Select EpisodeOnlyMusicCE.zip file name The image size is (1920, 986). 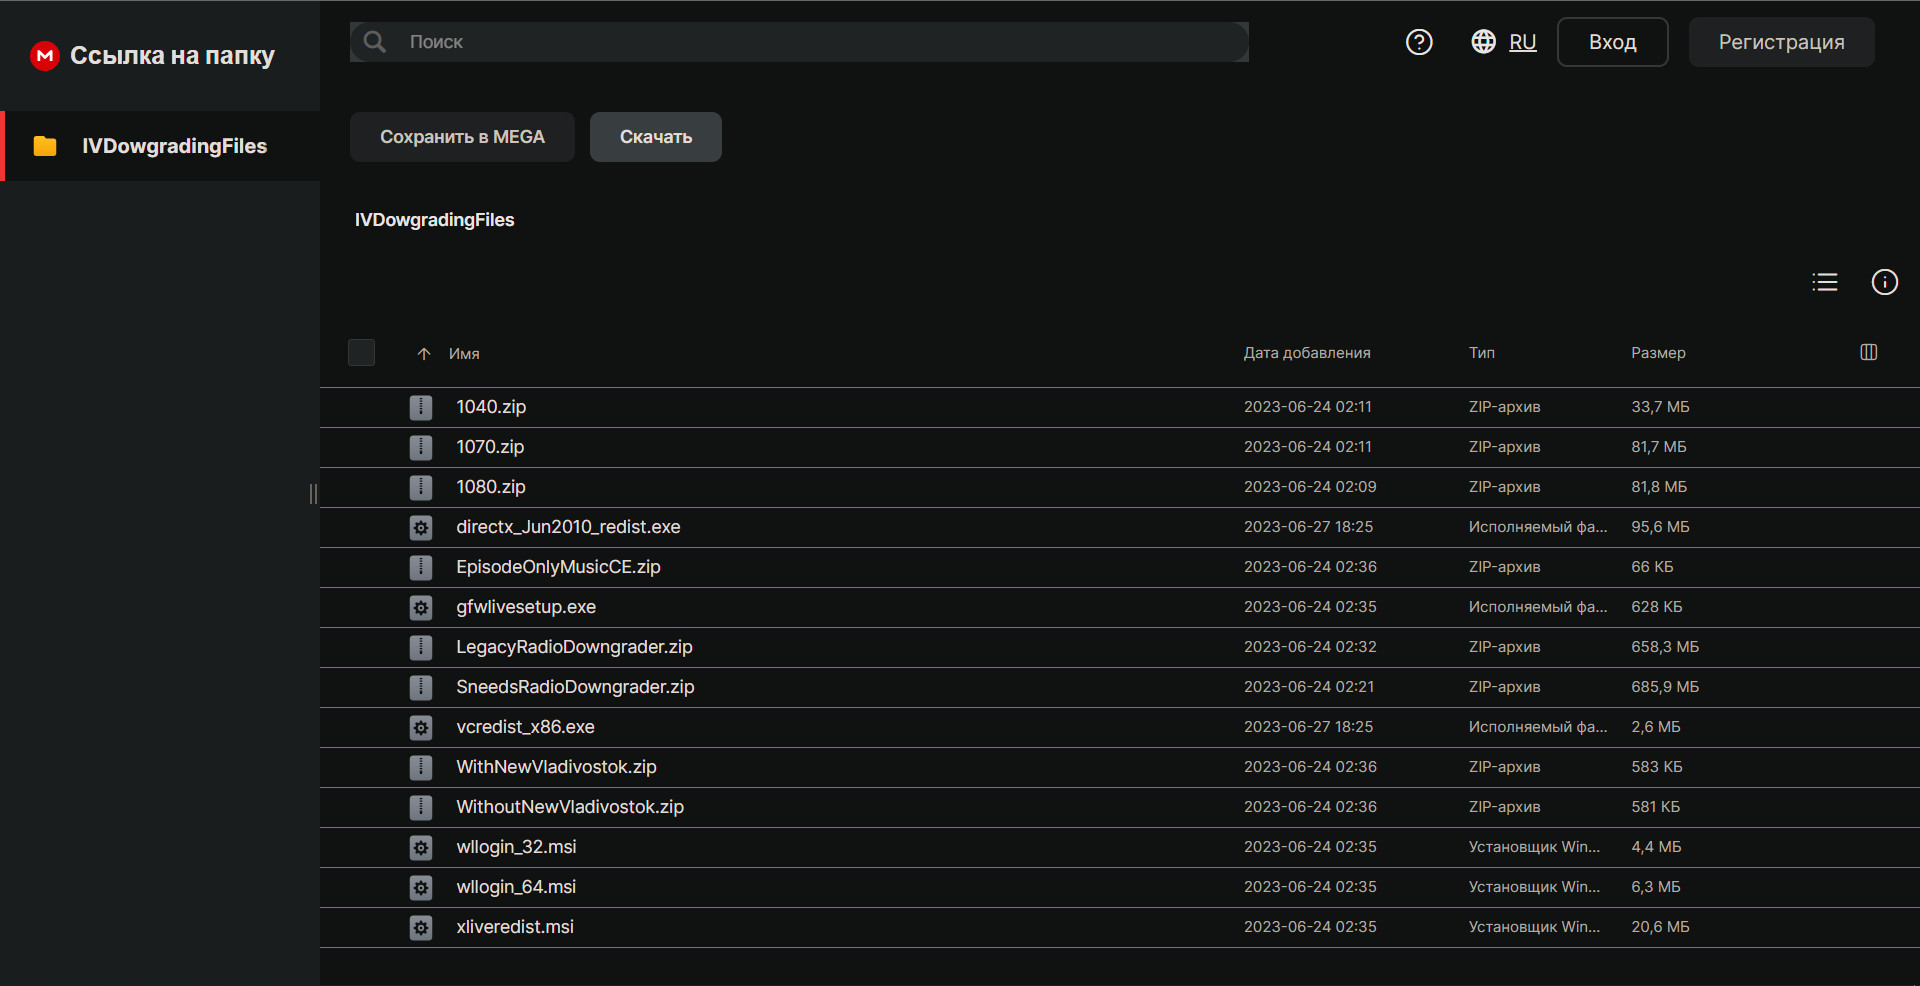[x=558, y=567]
